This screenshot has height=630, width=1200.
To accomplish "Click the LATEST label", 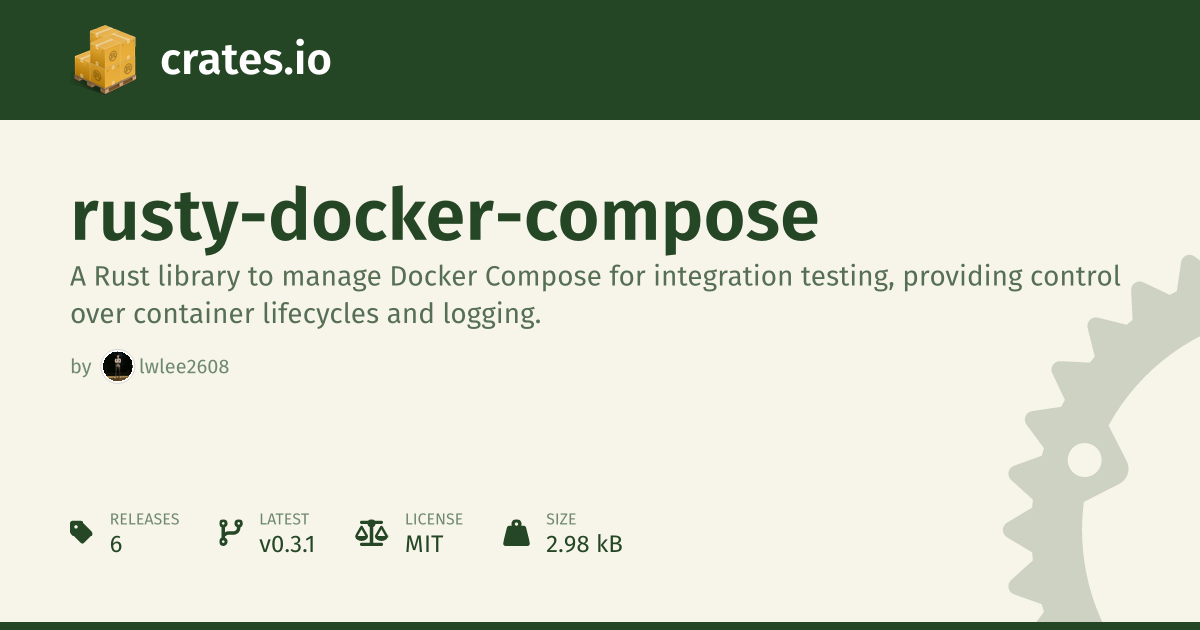I will [284, 519].
